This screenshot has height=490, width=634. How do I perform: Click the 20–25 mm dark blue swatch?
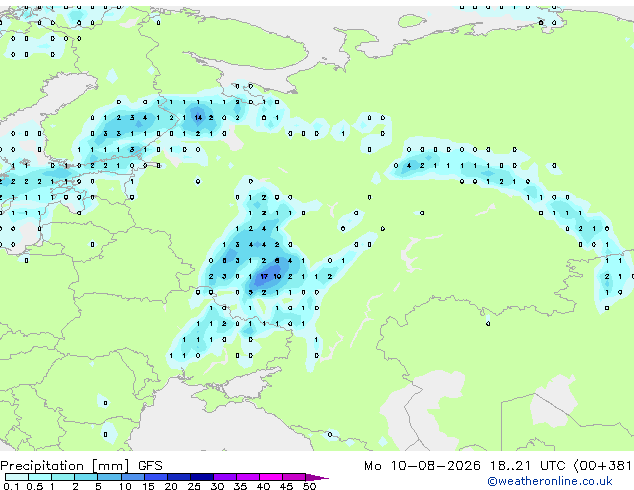pyautogui.click(x=179, y=477)
